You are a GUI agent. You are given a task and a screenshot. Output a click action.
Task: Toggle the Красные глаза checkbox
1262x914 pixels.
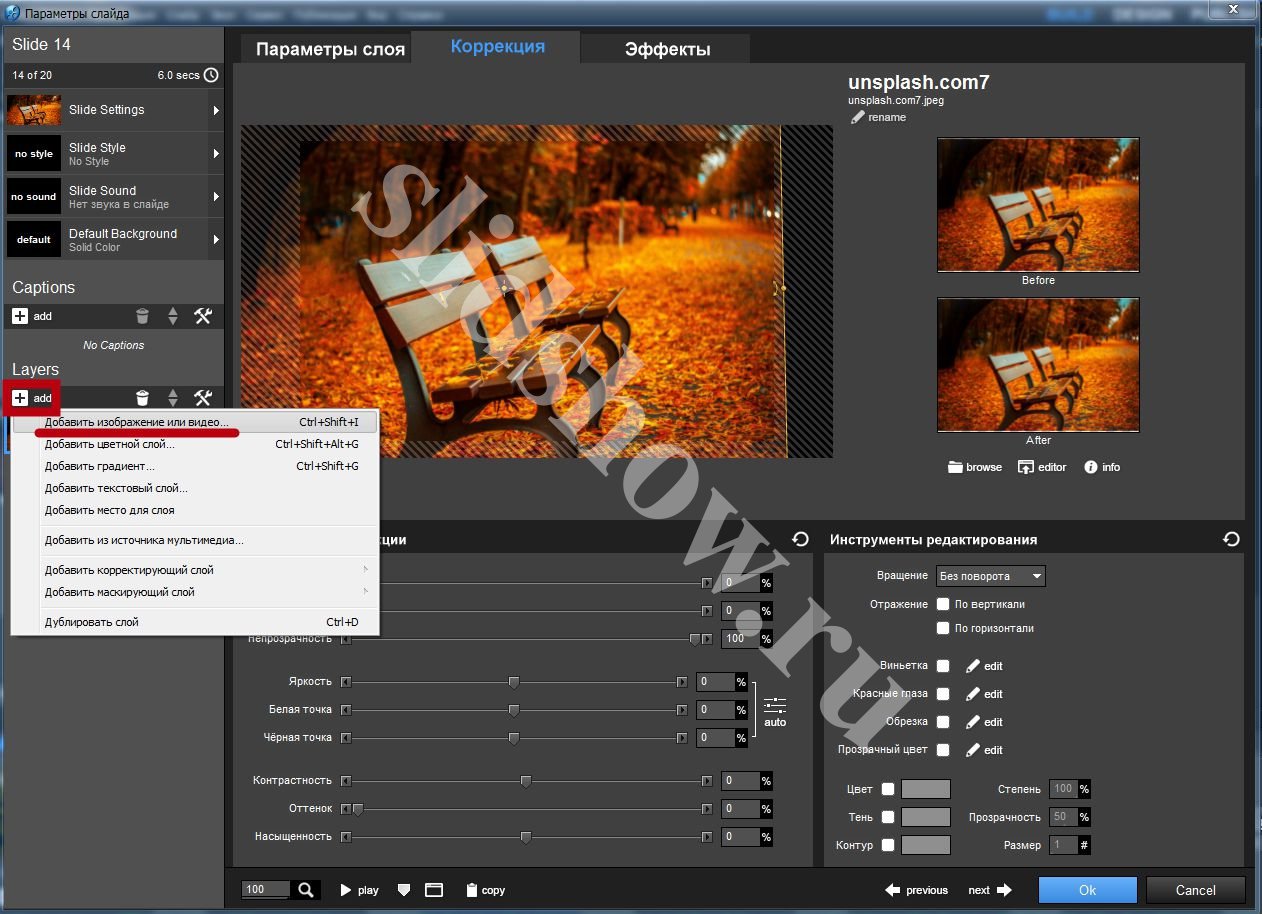pyautogui.click(x=943, y=694)
